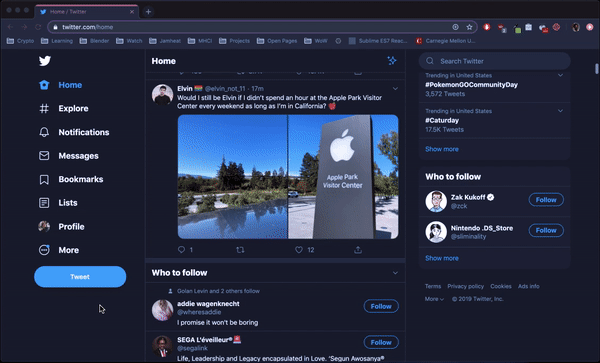
Task: Open the More menu in the sidebar
Action: point(59,250)
